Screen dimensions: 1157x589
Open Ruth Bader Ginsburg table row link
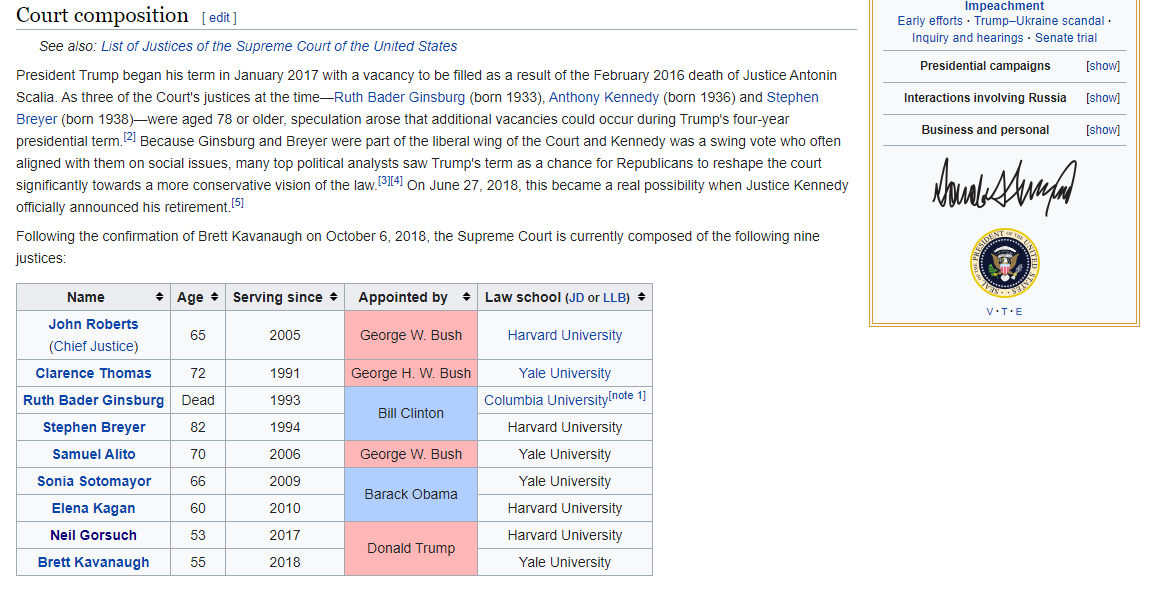(93, 400)
